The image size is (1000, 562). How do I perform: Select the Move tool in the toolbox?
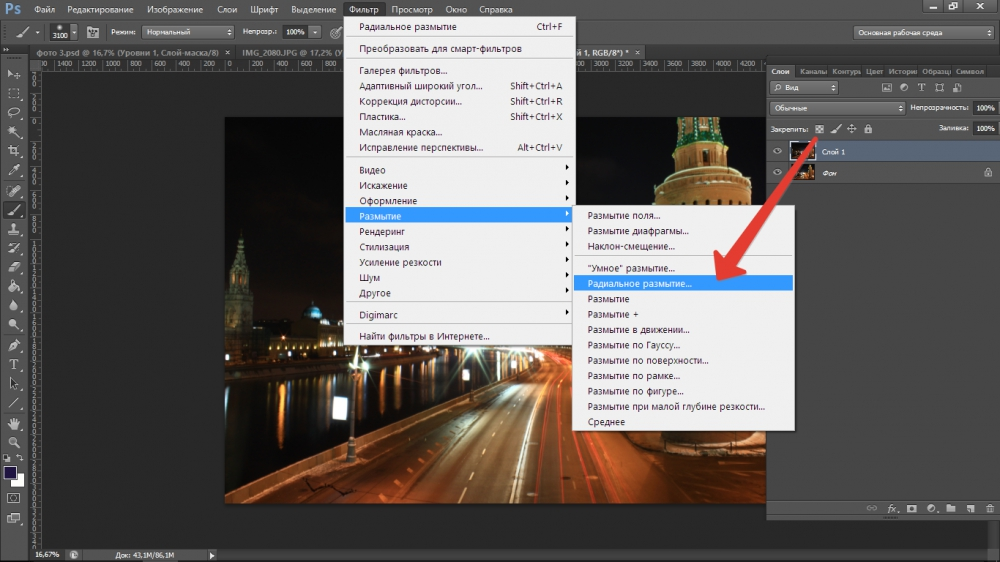coord(14,75)
